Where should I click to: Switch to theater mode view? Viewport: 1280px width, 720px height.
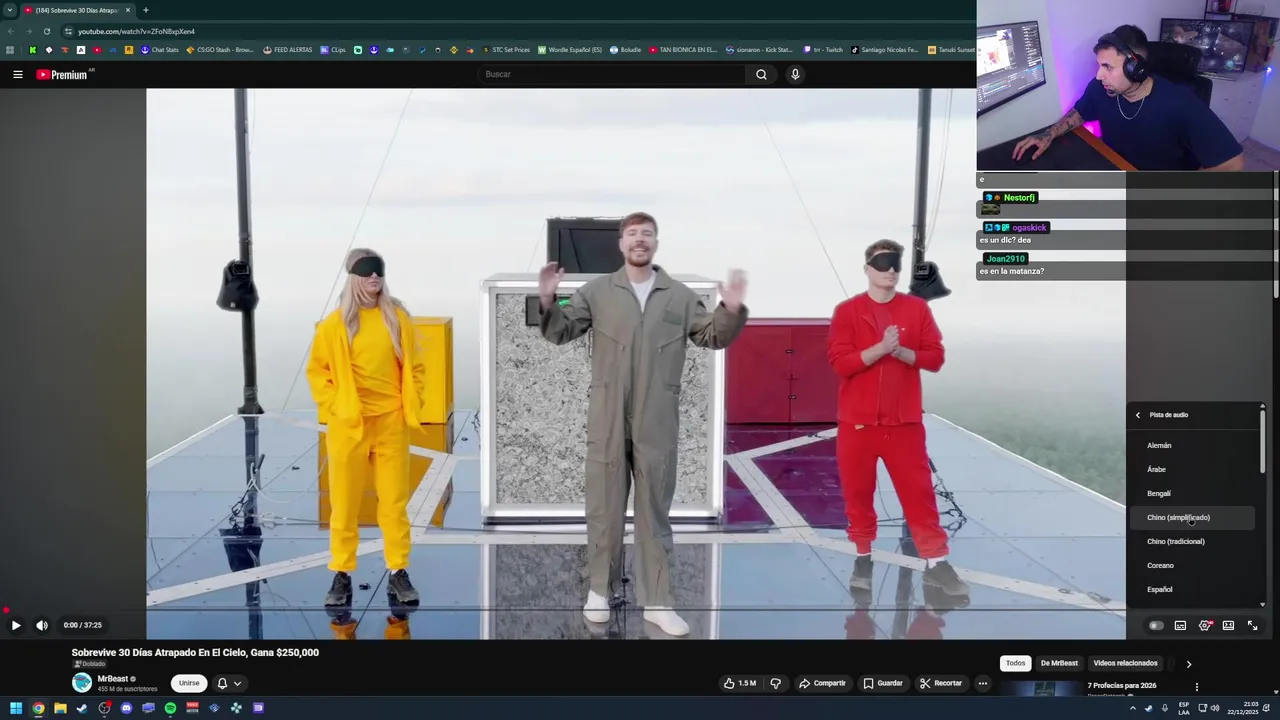tap(1228, 626)
